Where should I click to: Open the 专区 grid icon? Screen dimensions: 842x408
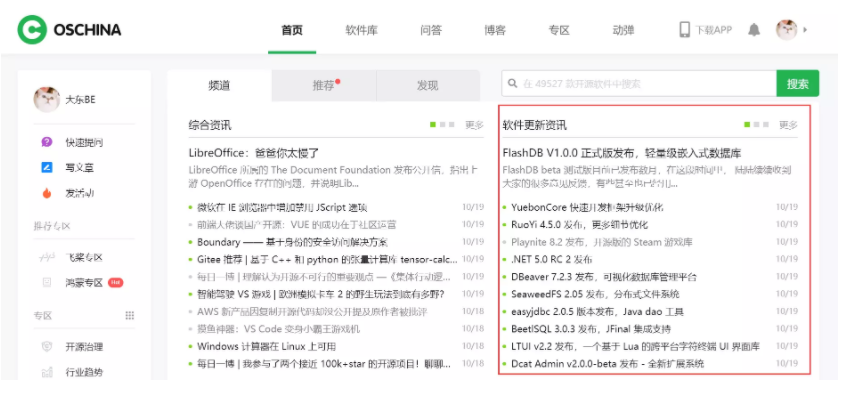tap(129, 315)
